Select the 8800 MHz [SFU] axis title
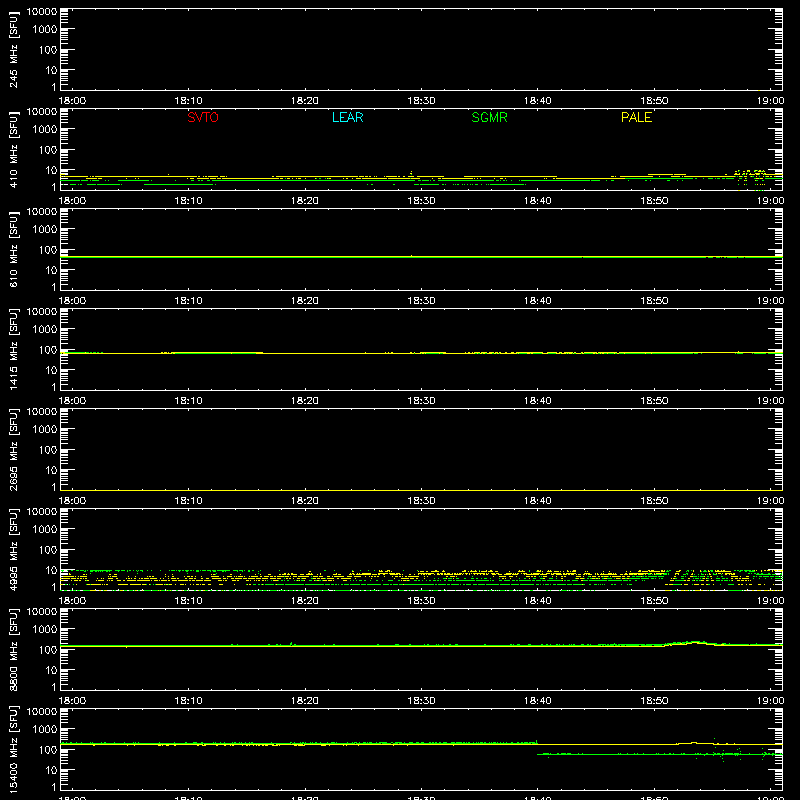The width and height of the screenshot is (800, 800). pyautogui.click(x=13, y=649)
